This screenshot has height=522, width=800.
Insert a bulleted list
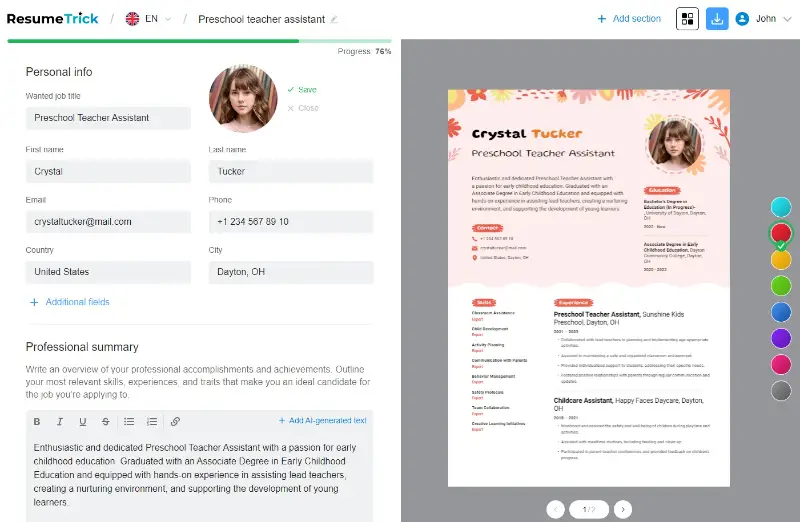pyautogui.click(x=129, y=421)
